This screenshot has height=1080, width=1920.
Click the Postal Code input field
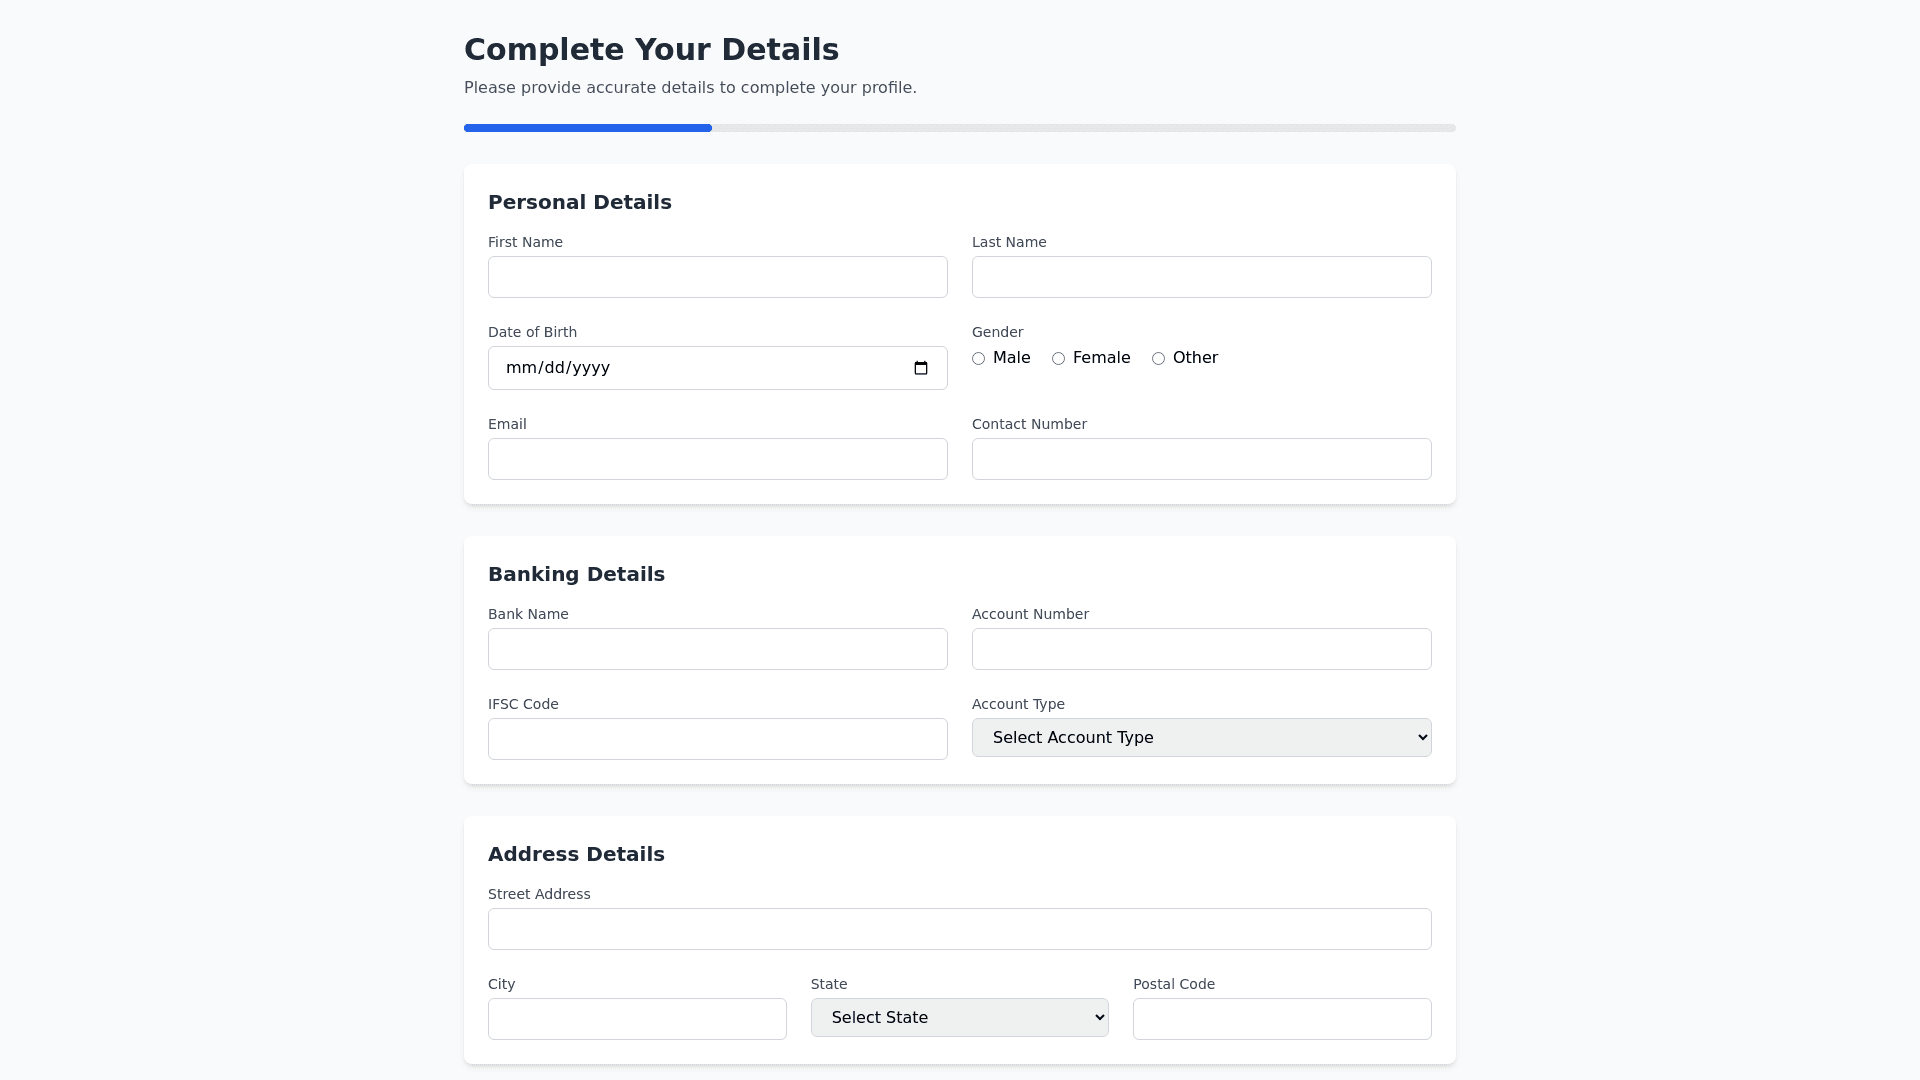click(1281, 1019)
